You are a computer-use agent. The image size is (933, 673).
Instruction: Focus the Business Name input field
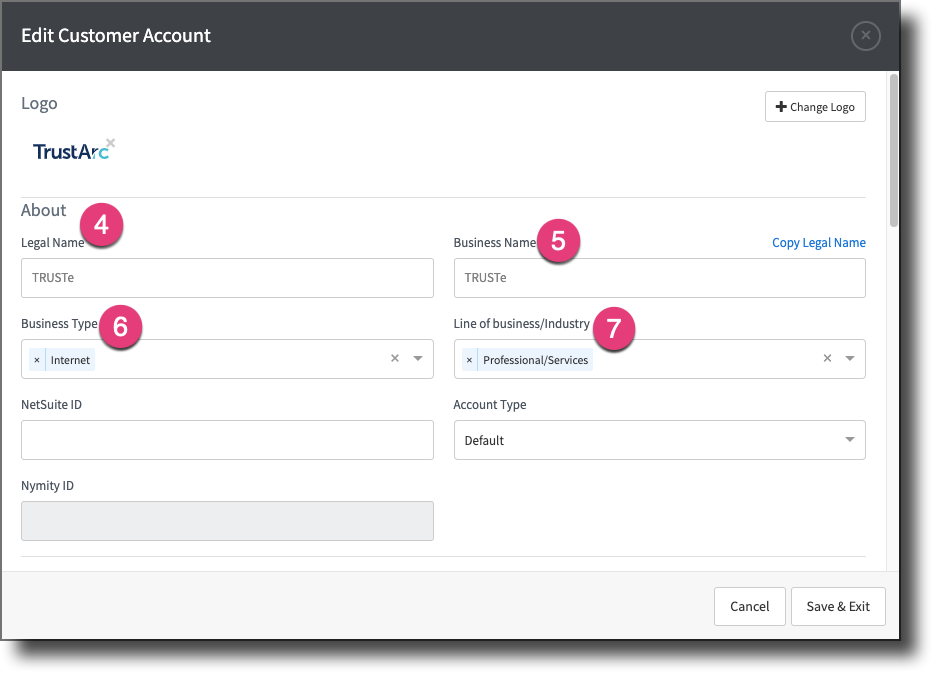pos(659,278)
